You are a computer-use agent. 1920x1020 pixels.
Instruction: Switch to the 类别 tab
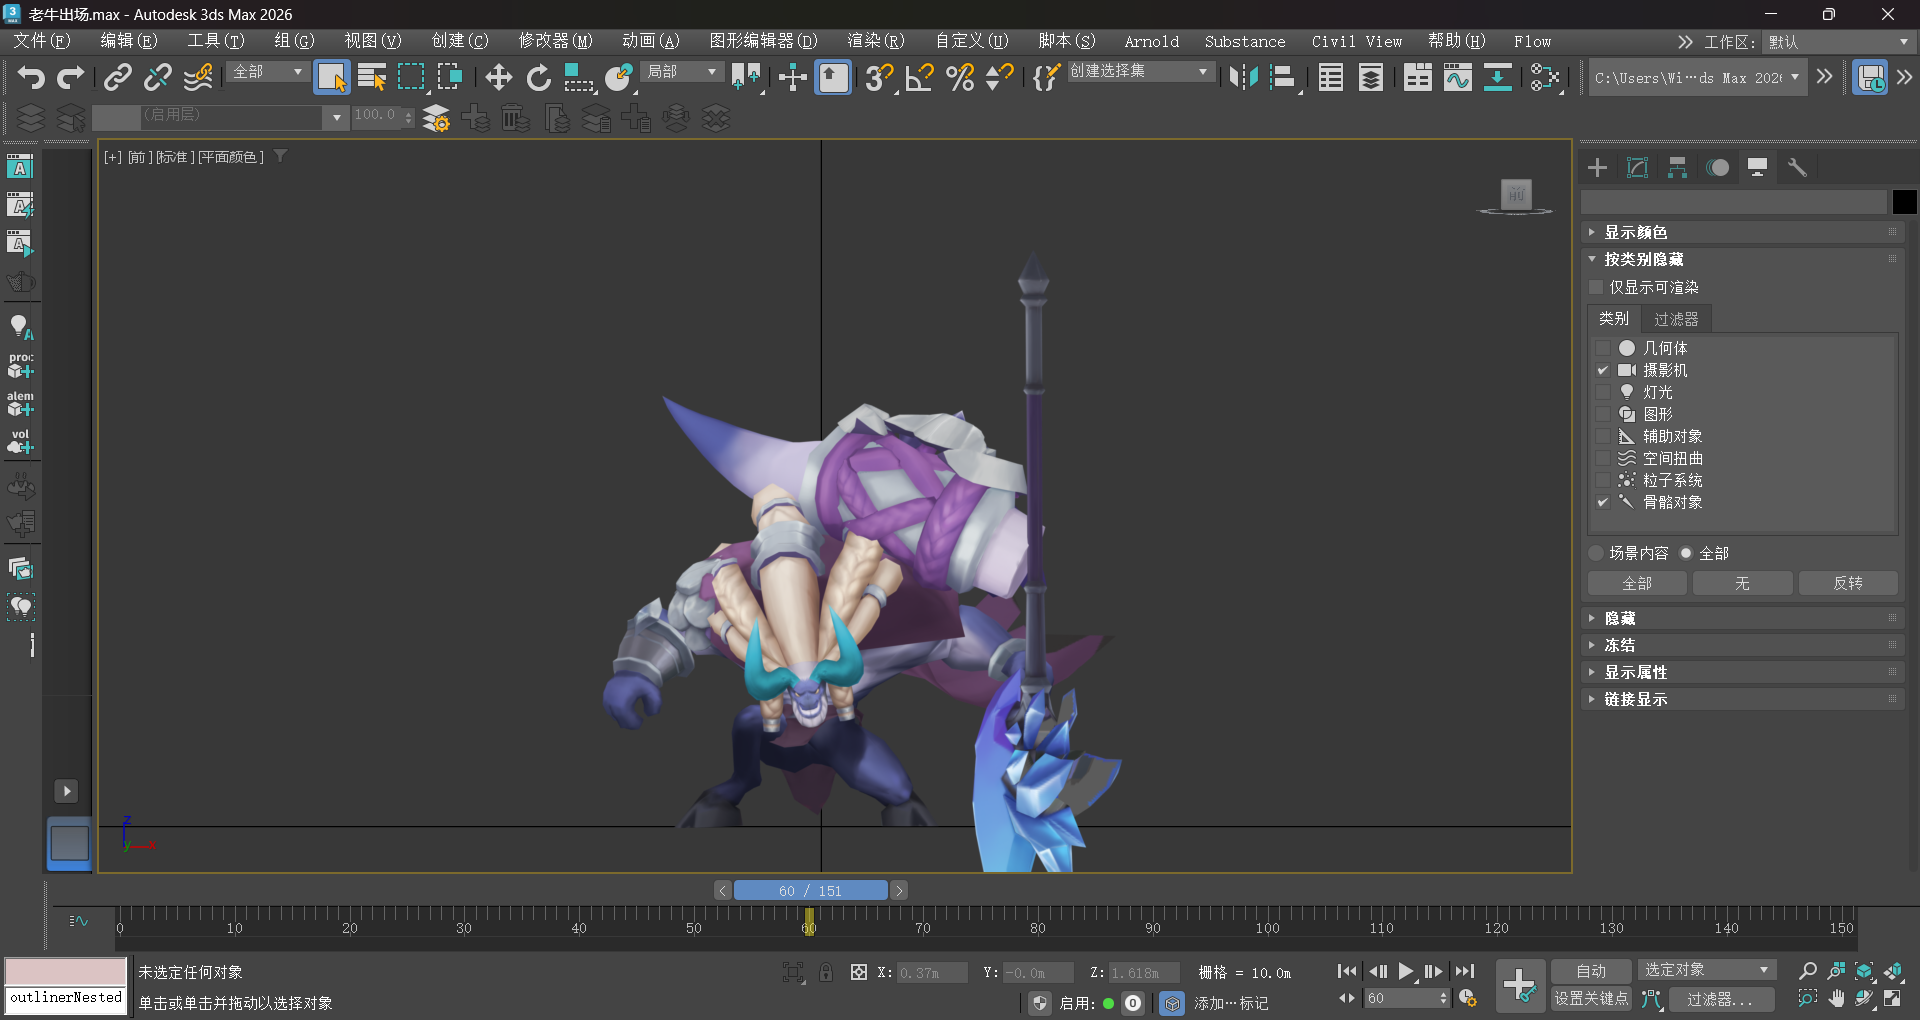click(x=1614, y=319)
